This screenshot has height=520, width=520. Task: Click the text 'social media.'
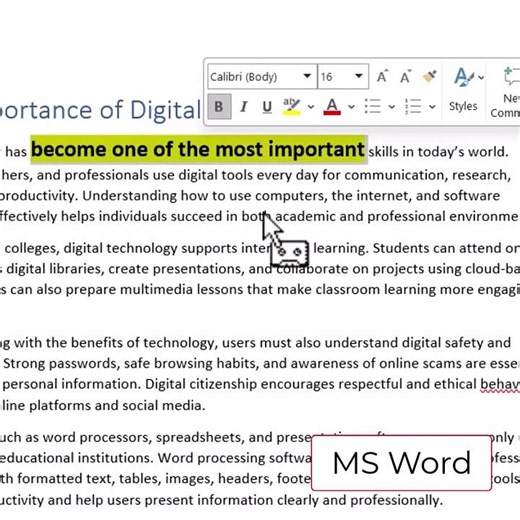pos(163,405)
